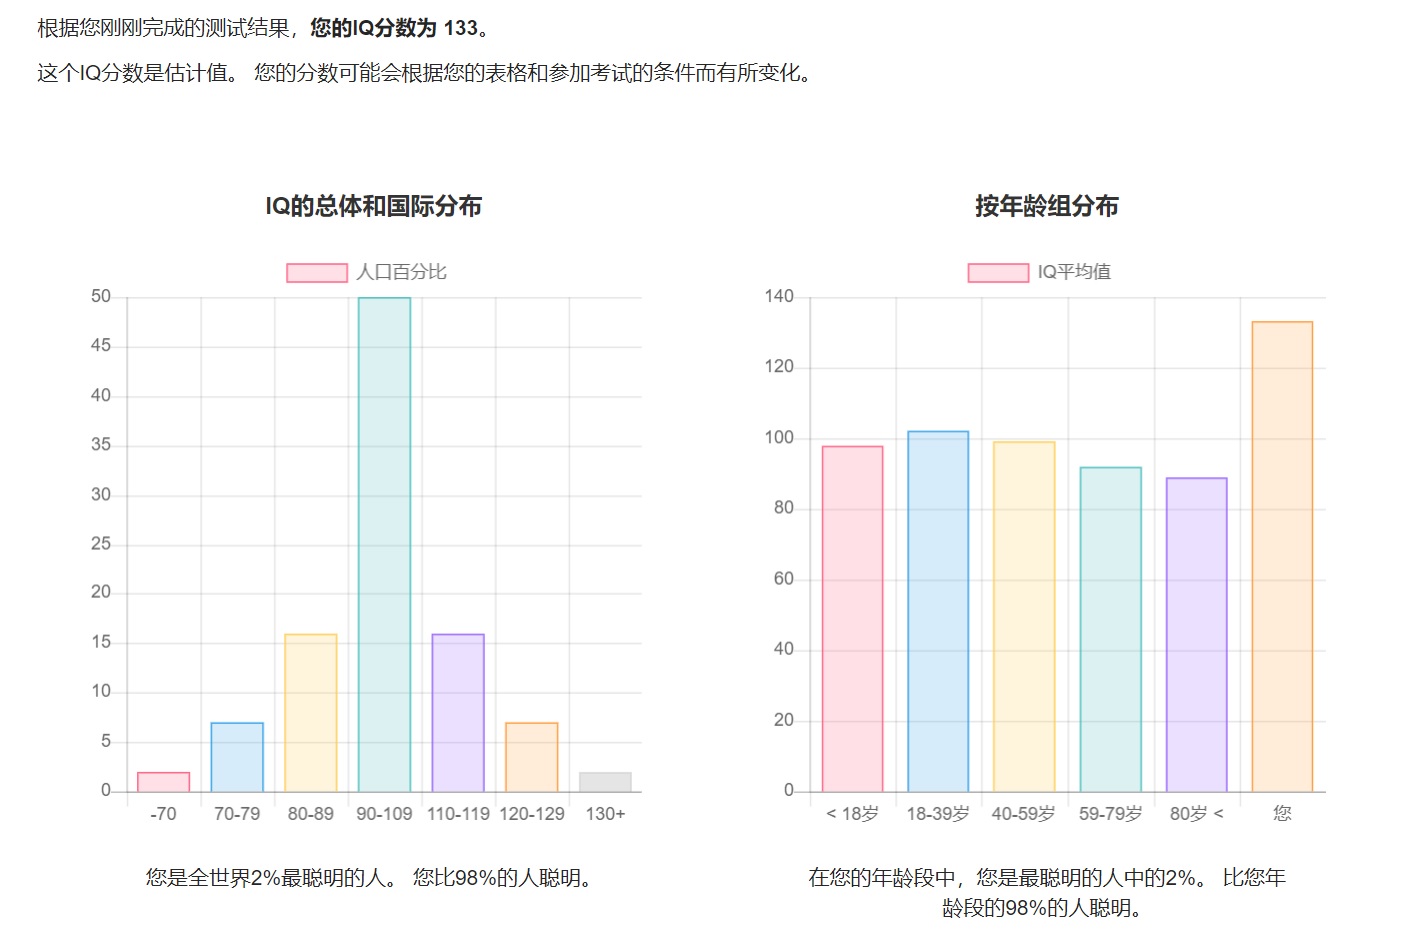Viewport: 1406px width, 941px height.
Task: Click the 120-129 axis label
Action: (x=532, y=814)
